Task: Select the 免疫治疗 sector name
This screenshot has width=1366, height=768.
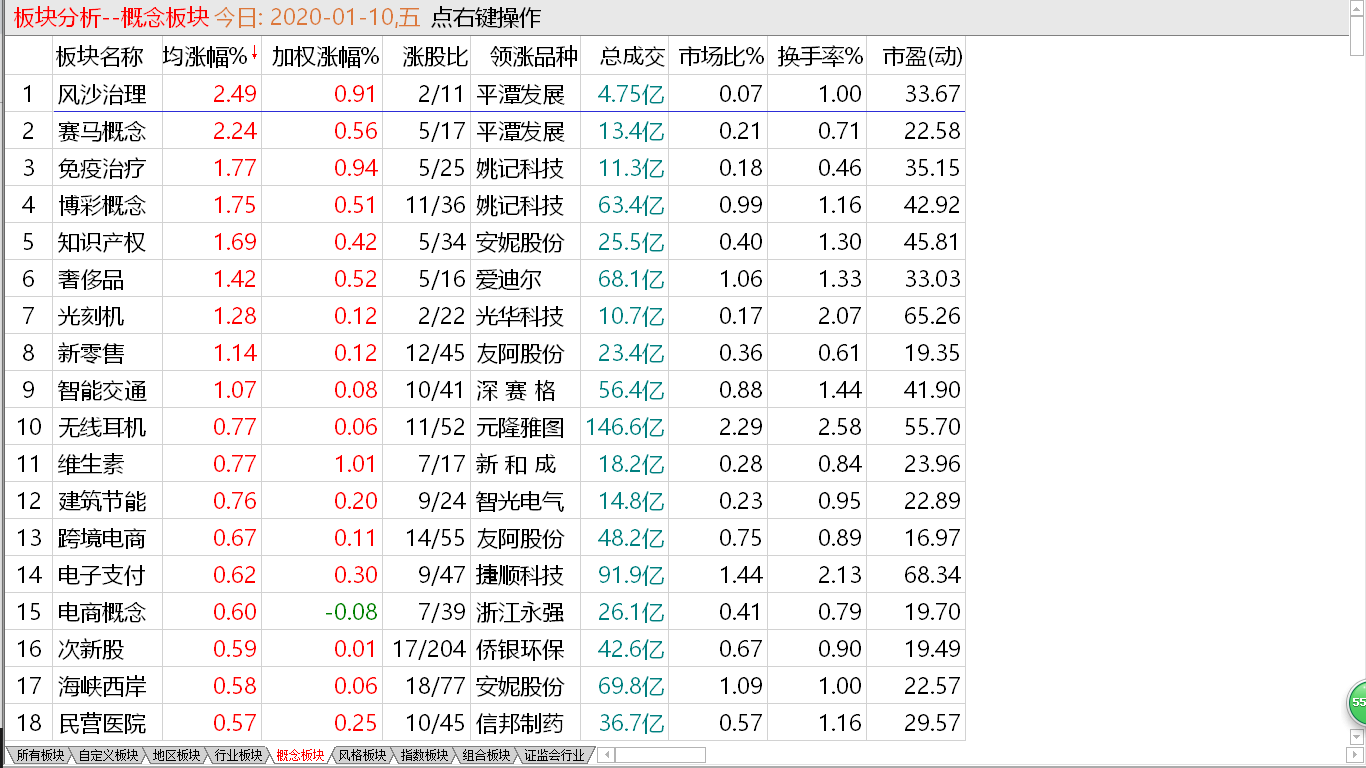Action: [x=102, y=168]
